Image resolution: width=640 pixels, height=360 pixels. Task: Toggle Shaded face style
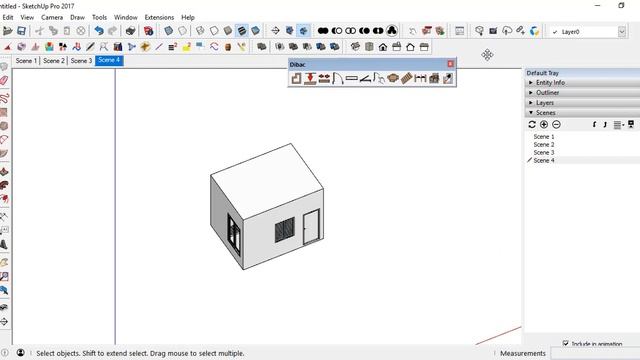pos(228,31)
